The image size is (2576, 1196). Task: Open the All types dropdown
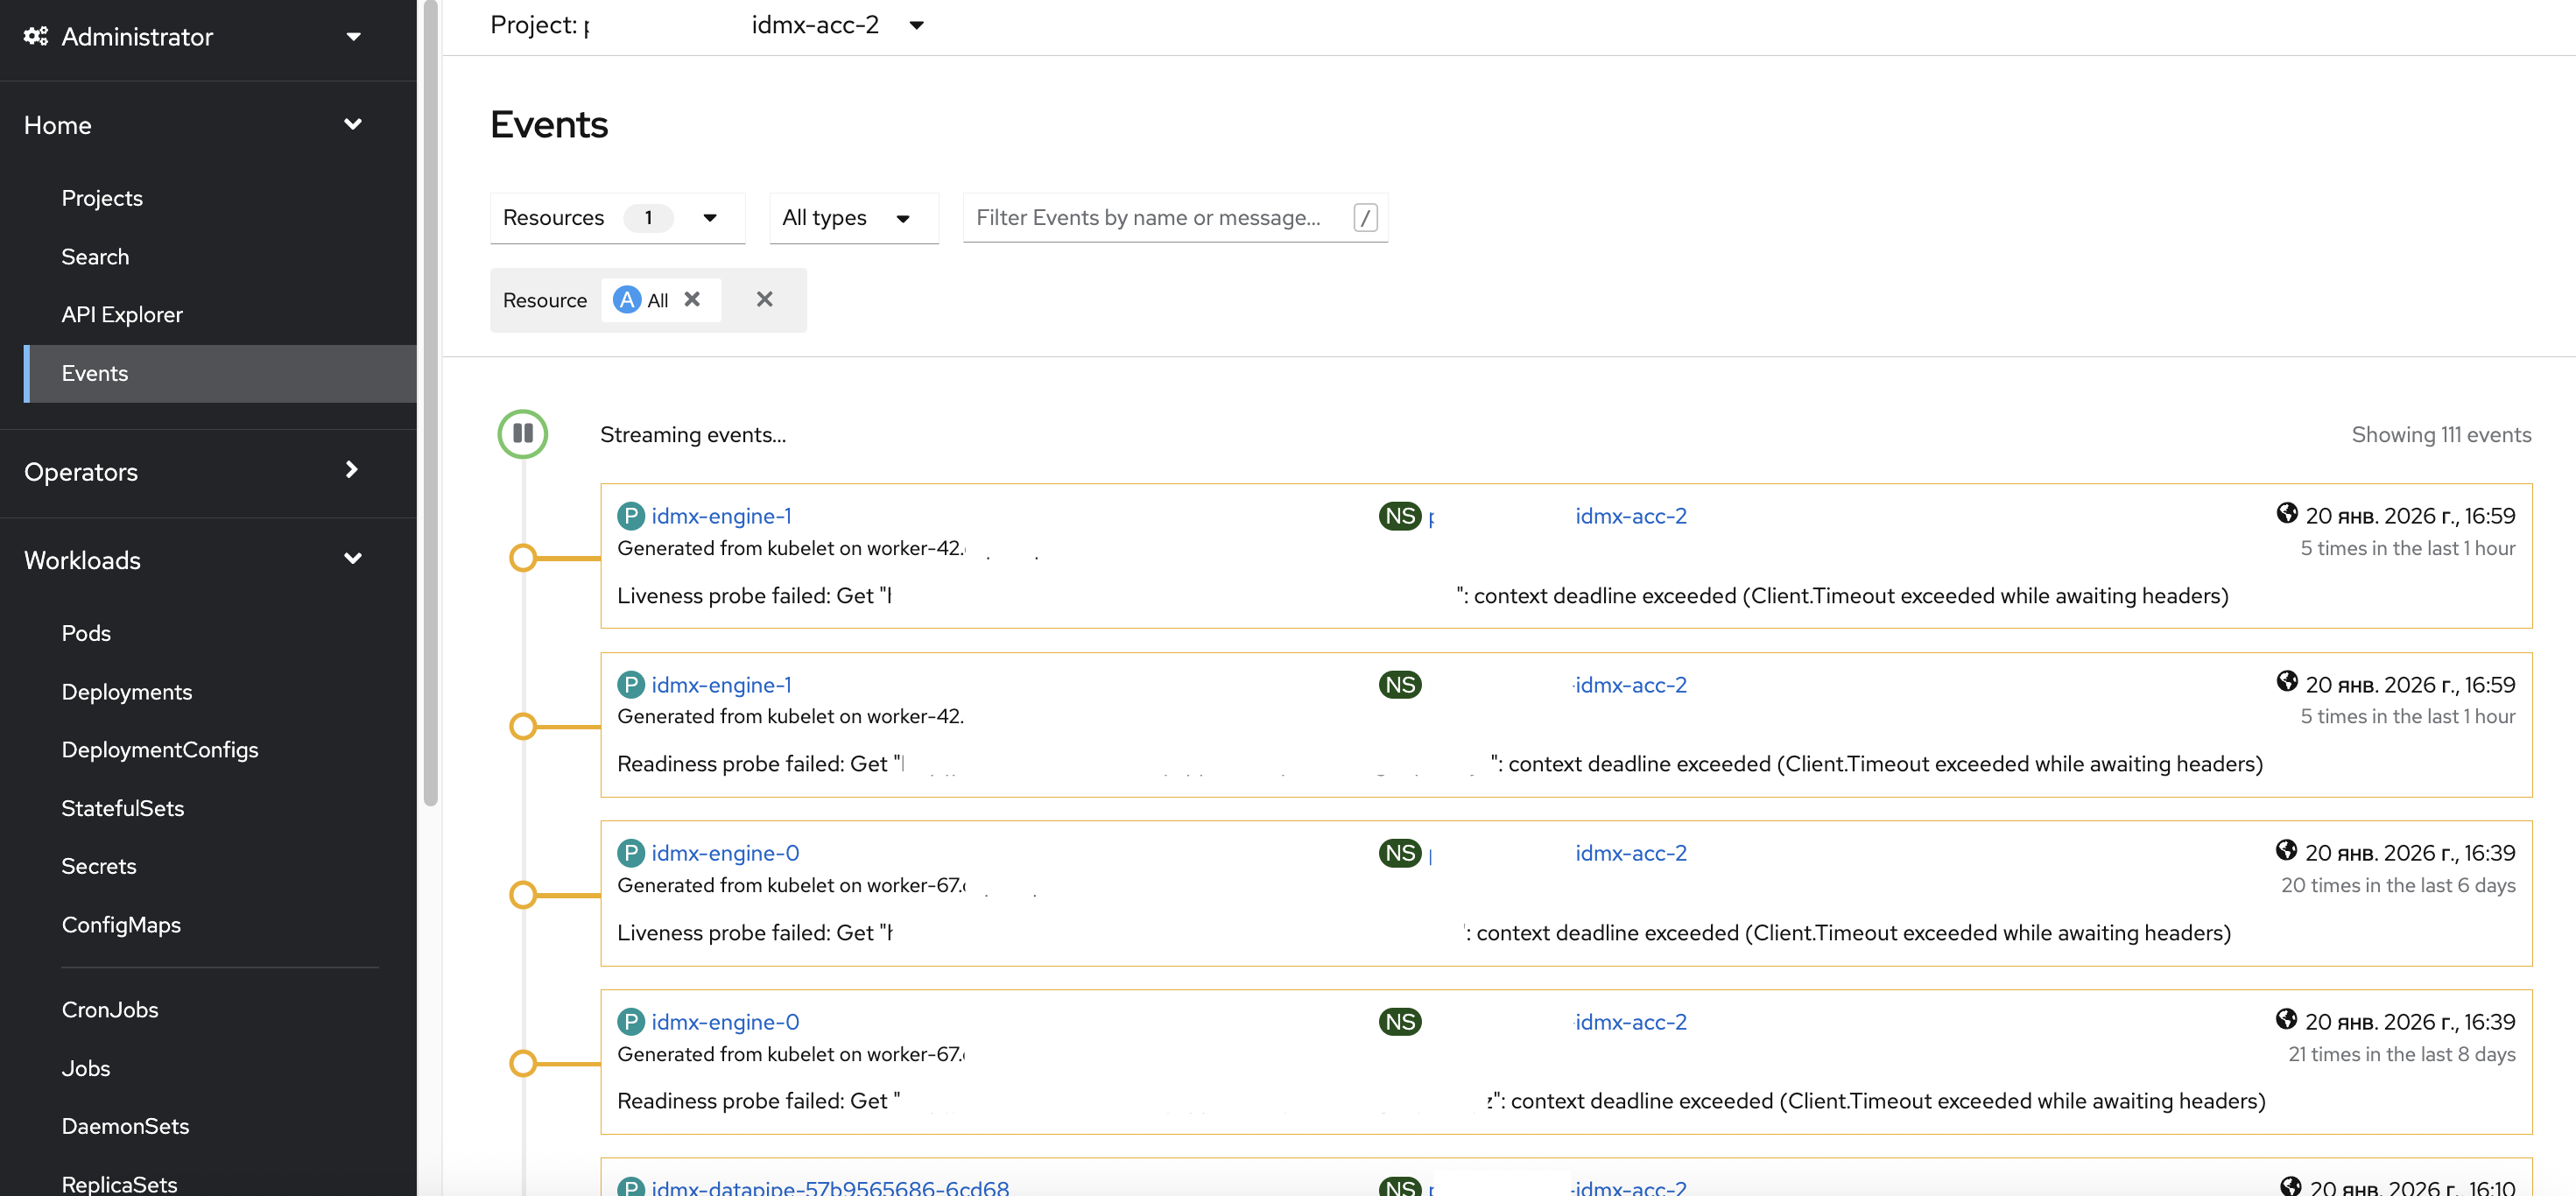pyautogui.click(x=853, y=217)
